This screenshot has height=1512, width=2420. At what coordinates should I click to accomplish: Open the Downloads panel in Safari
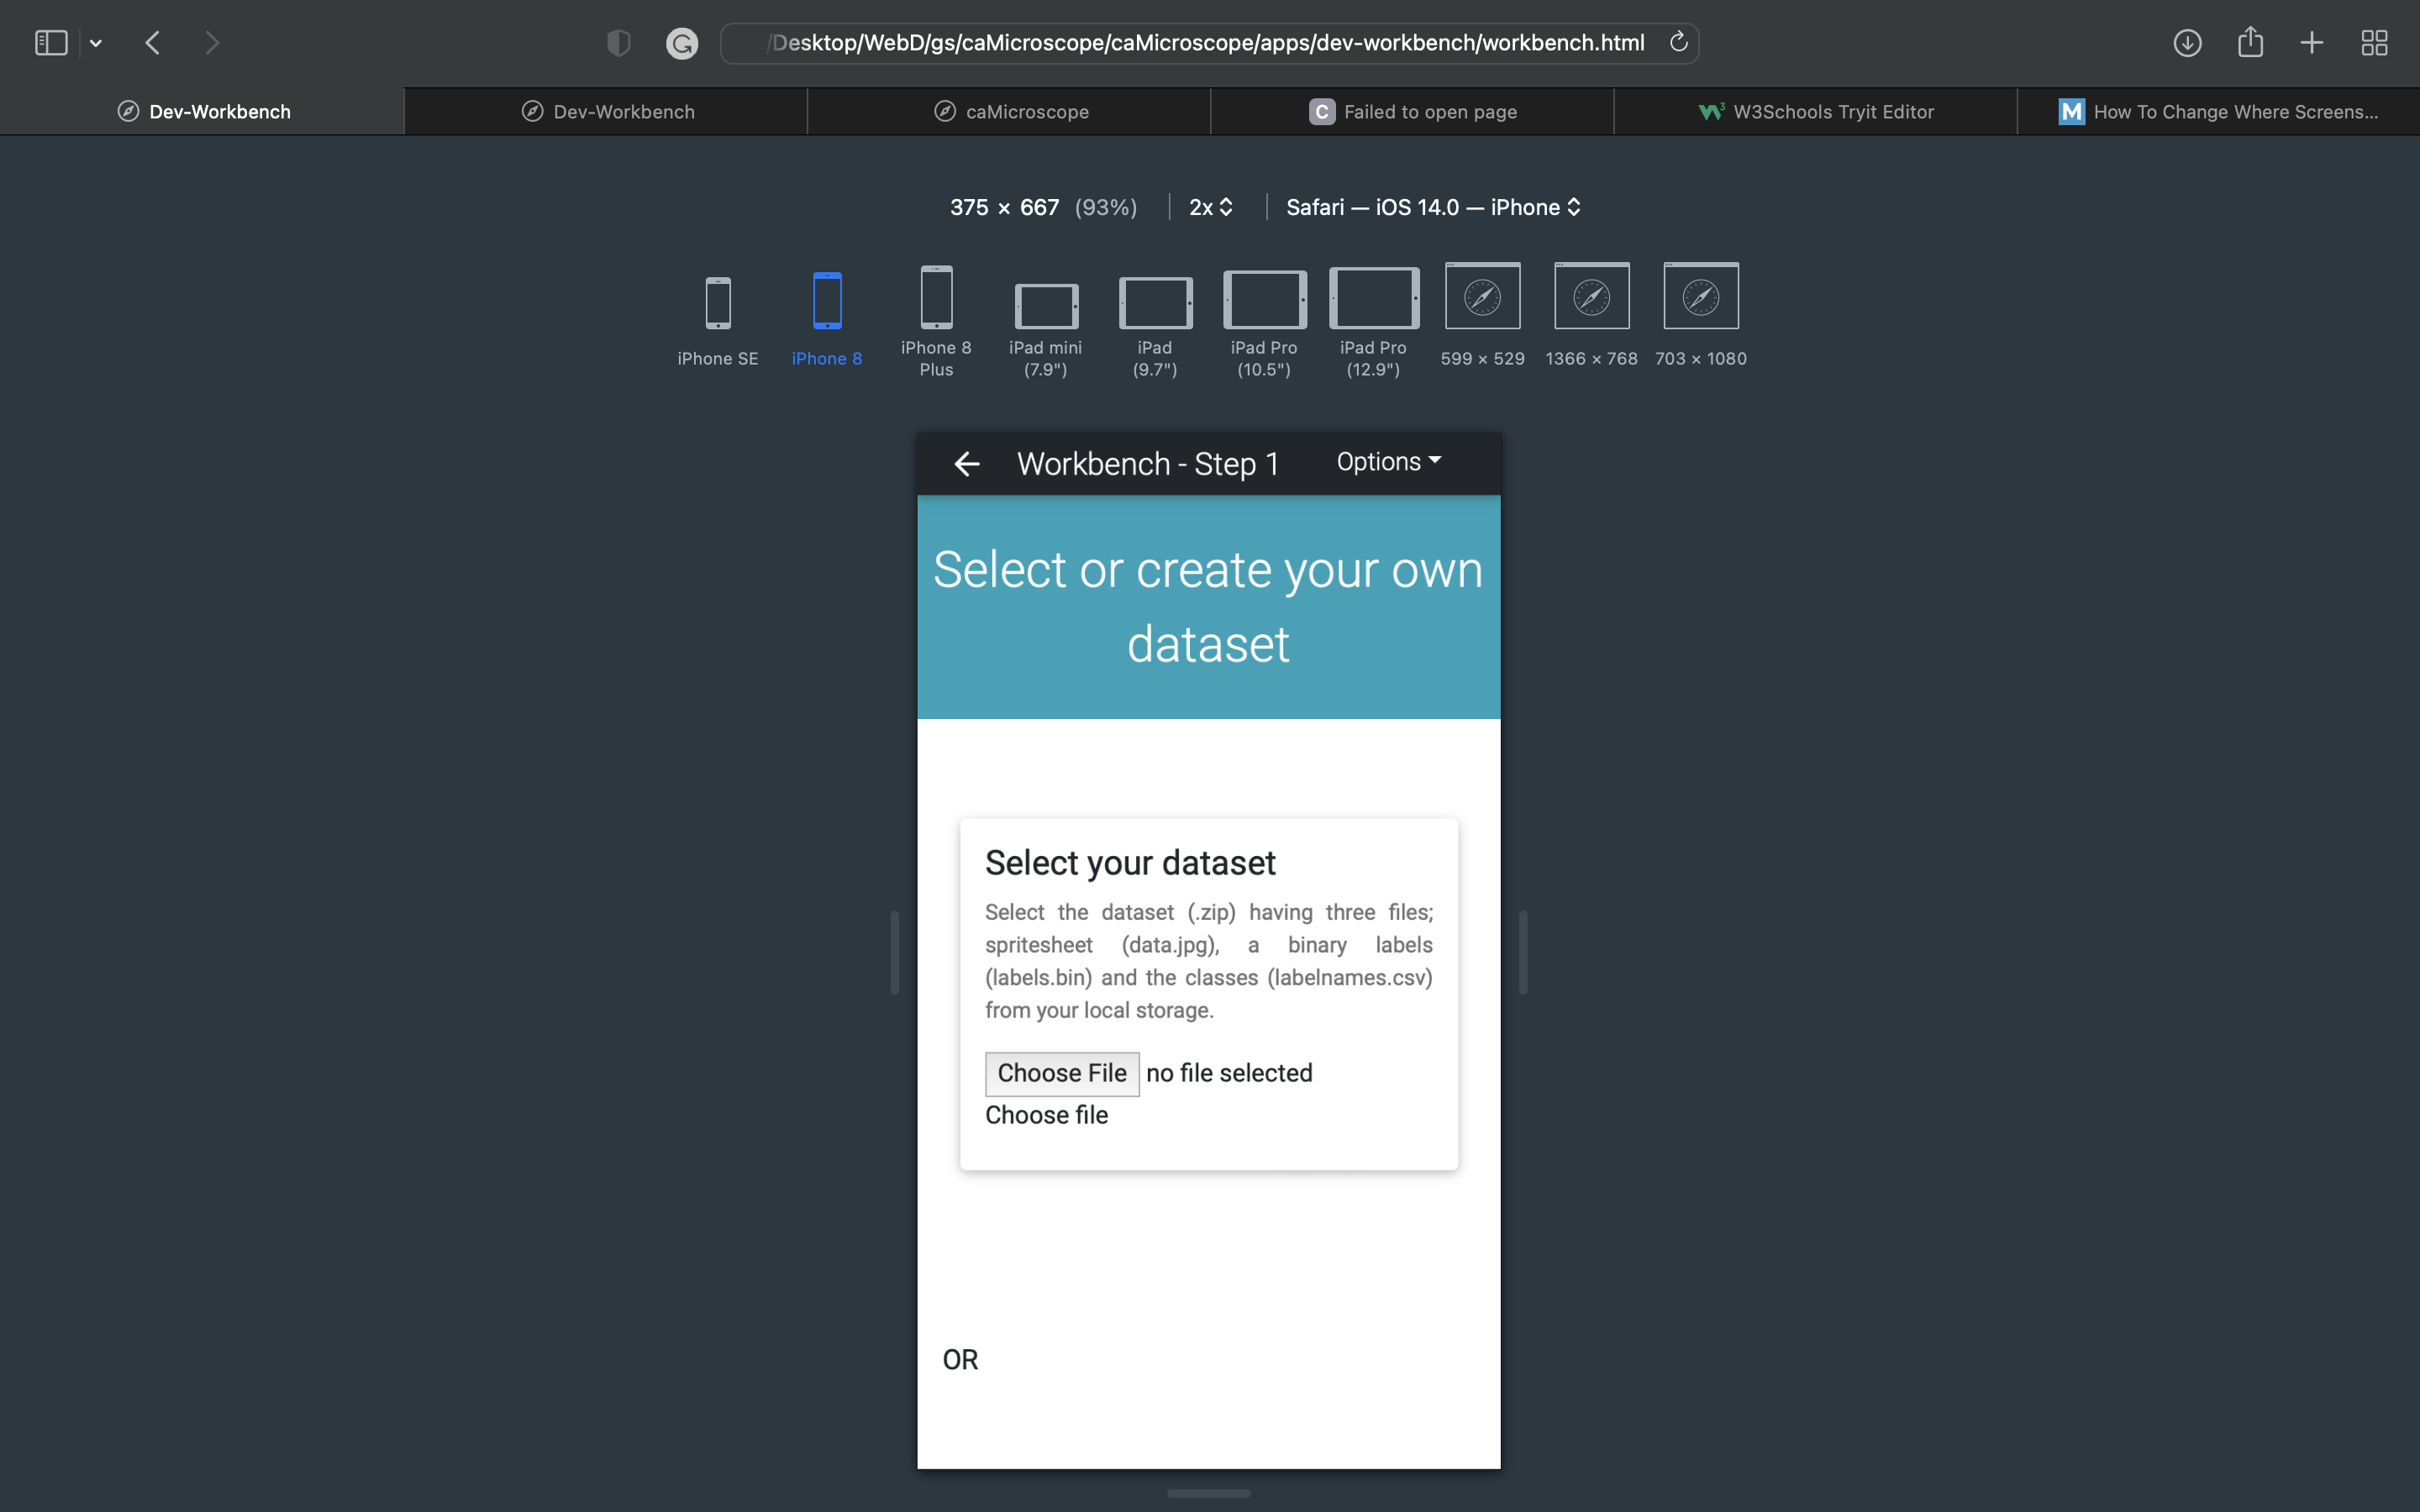[2188, 42]
